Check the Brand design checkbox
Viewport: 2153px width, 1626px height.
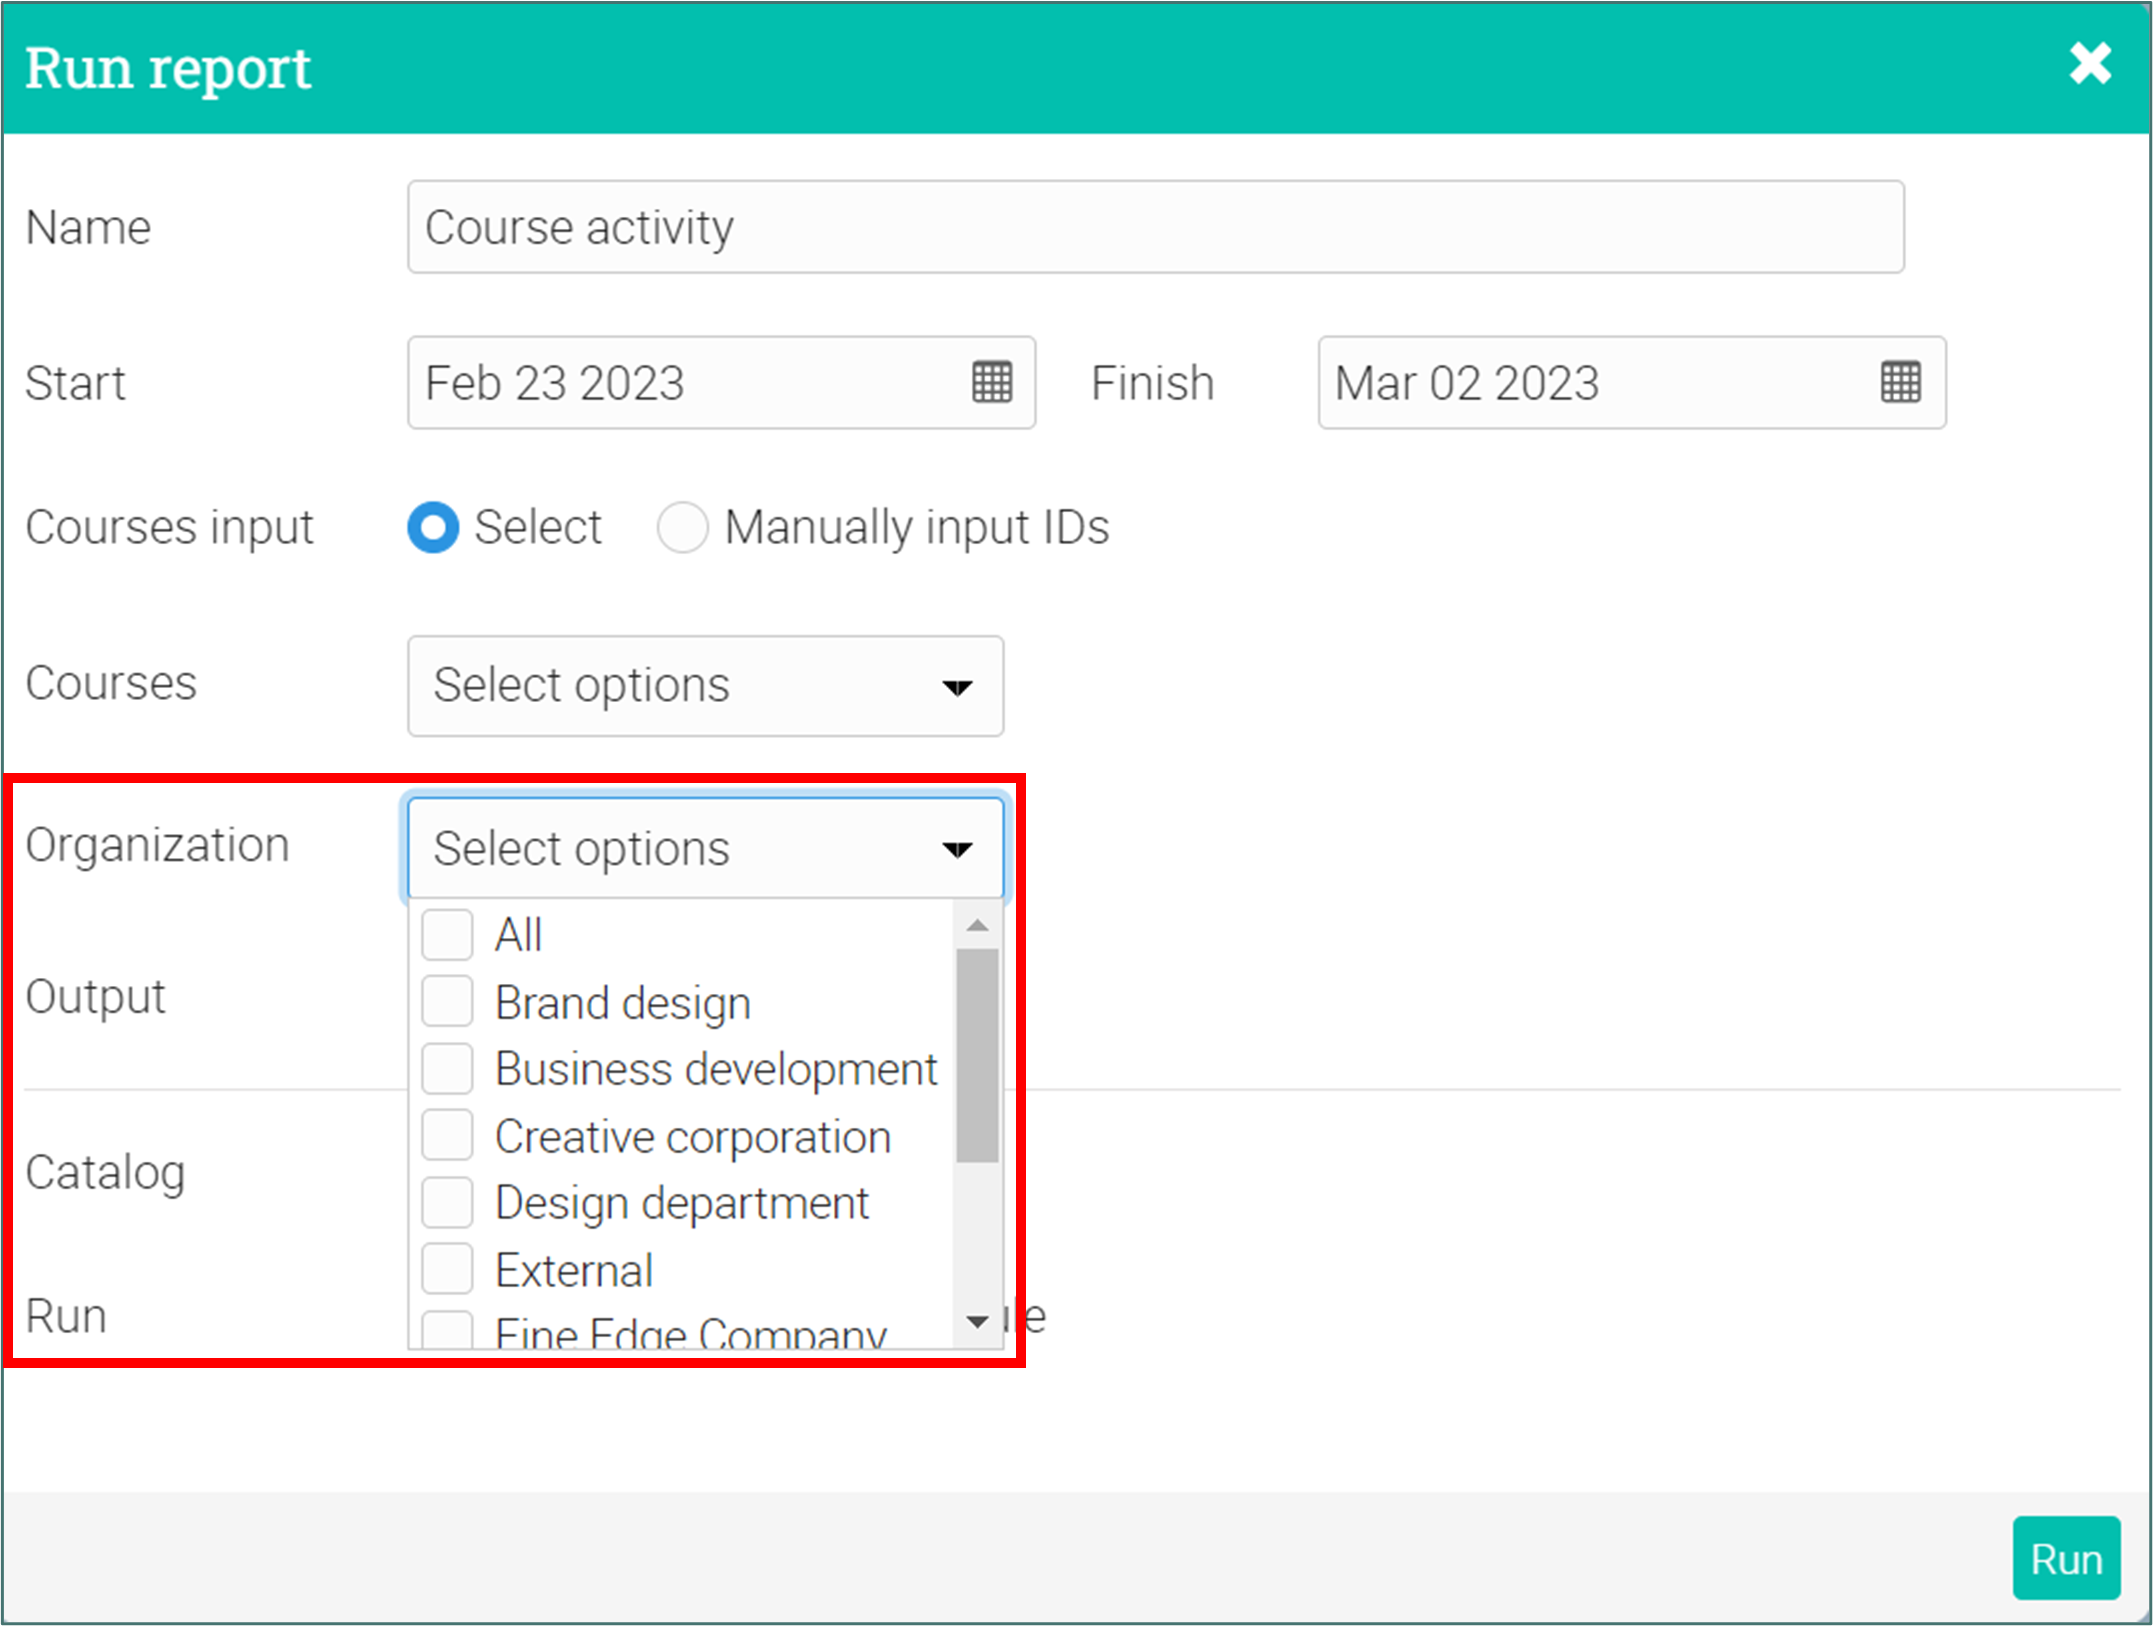pyautogui.click(x=447, y=1002)
